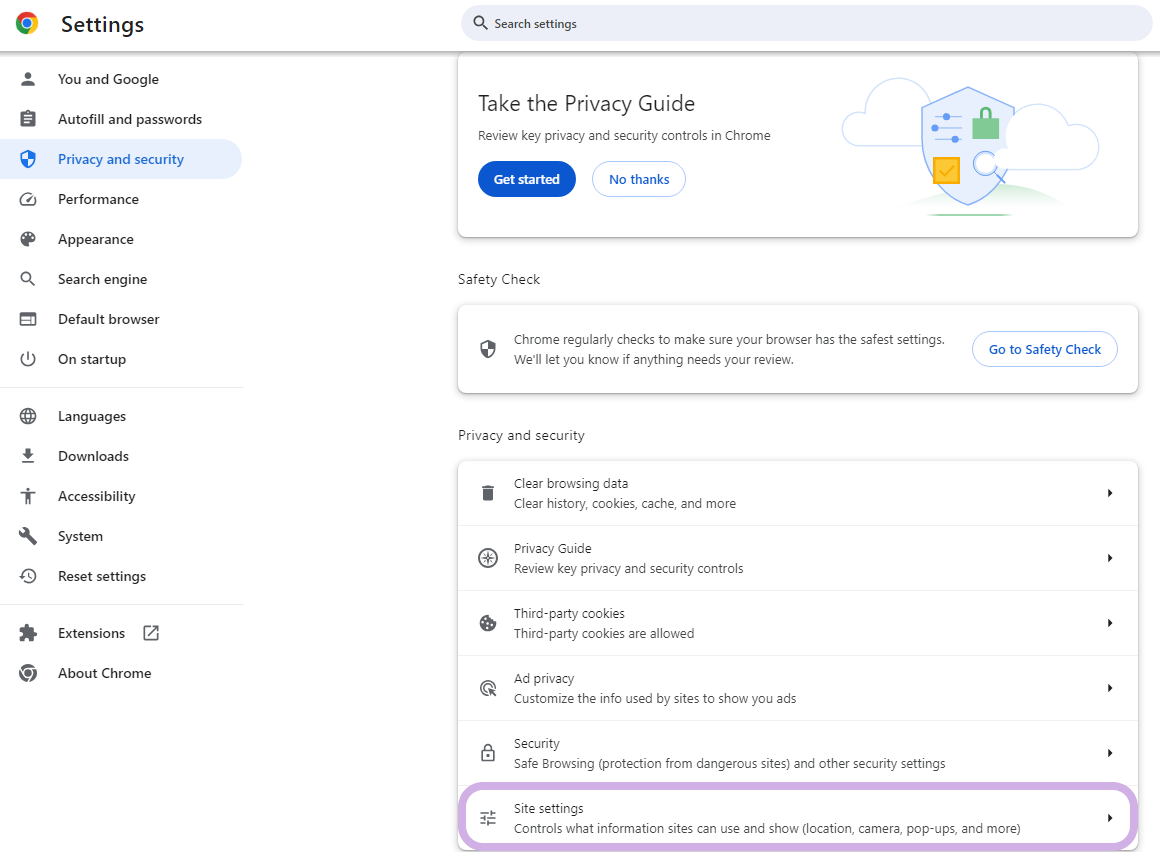Click the Settings page title
Viewport: 1160px width, 852px height.
(x=102, y=24)
